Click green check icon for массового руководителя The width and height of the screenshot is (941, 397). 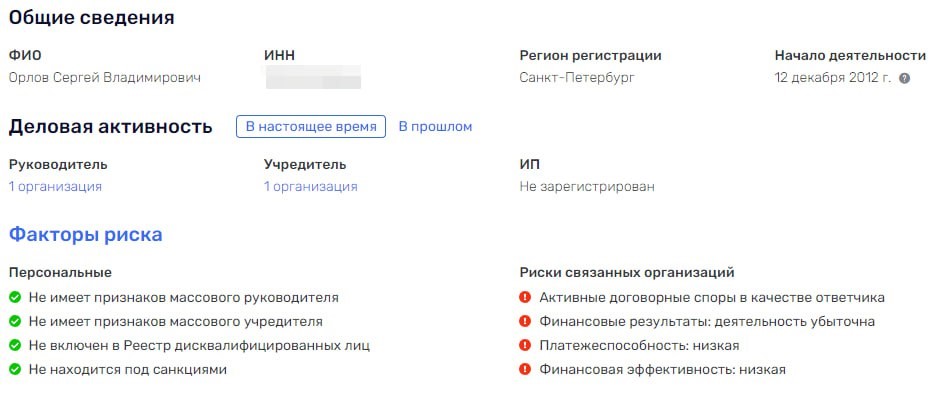tap(15, 297)
